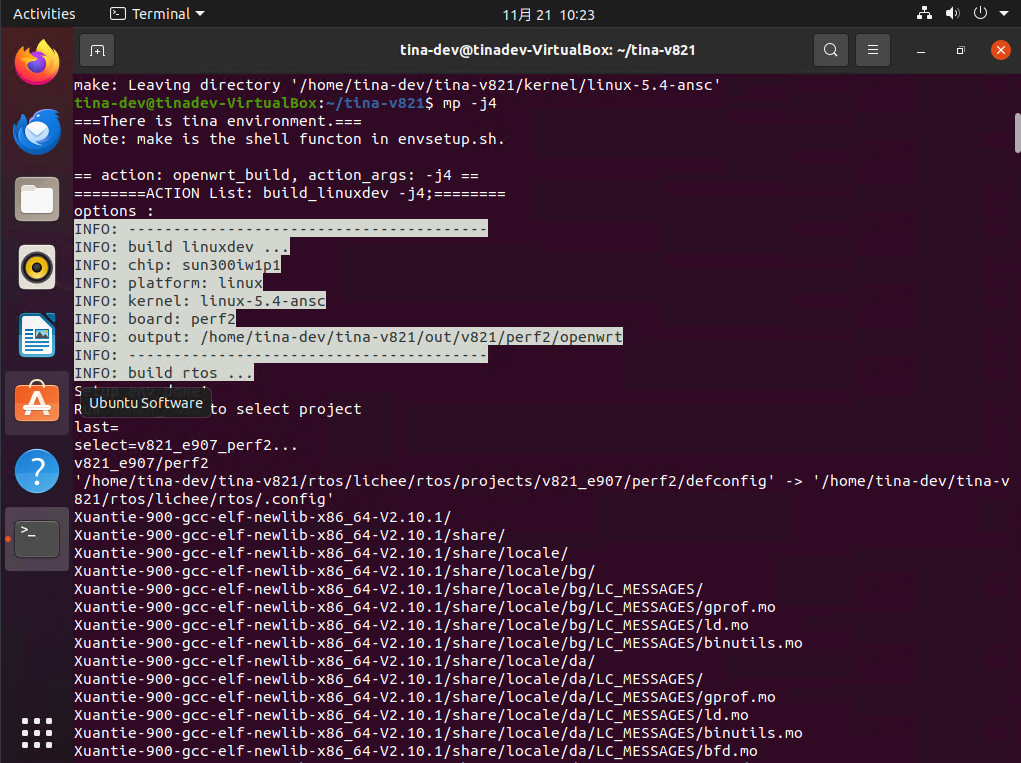Launch Firefox from the dock

[x=37, y=63]
